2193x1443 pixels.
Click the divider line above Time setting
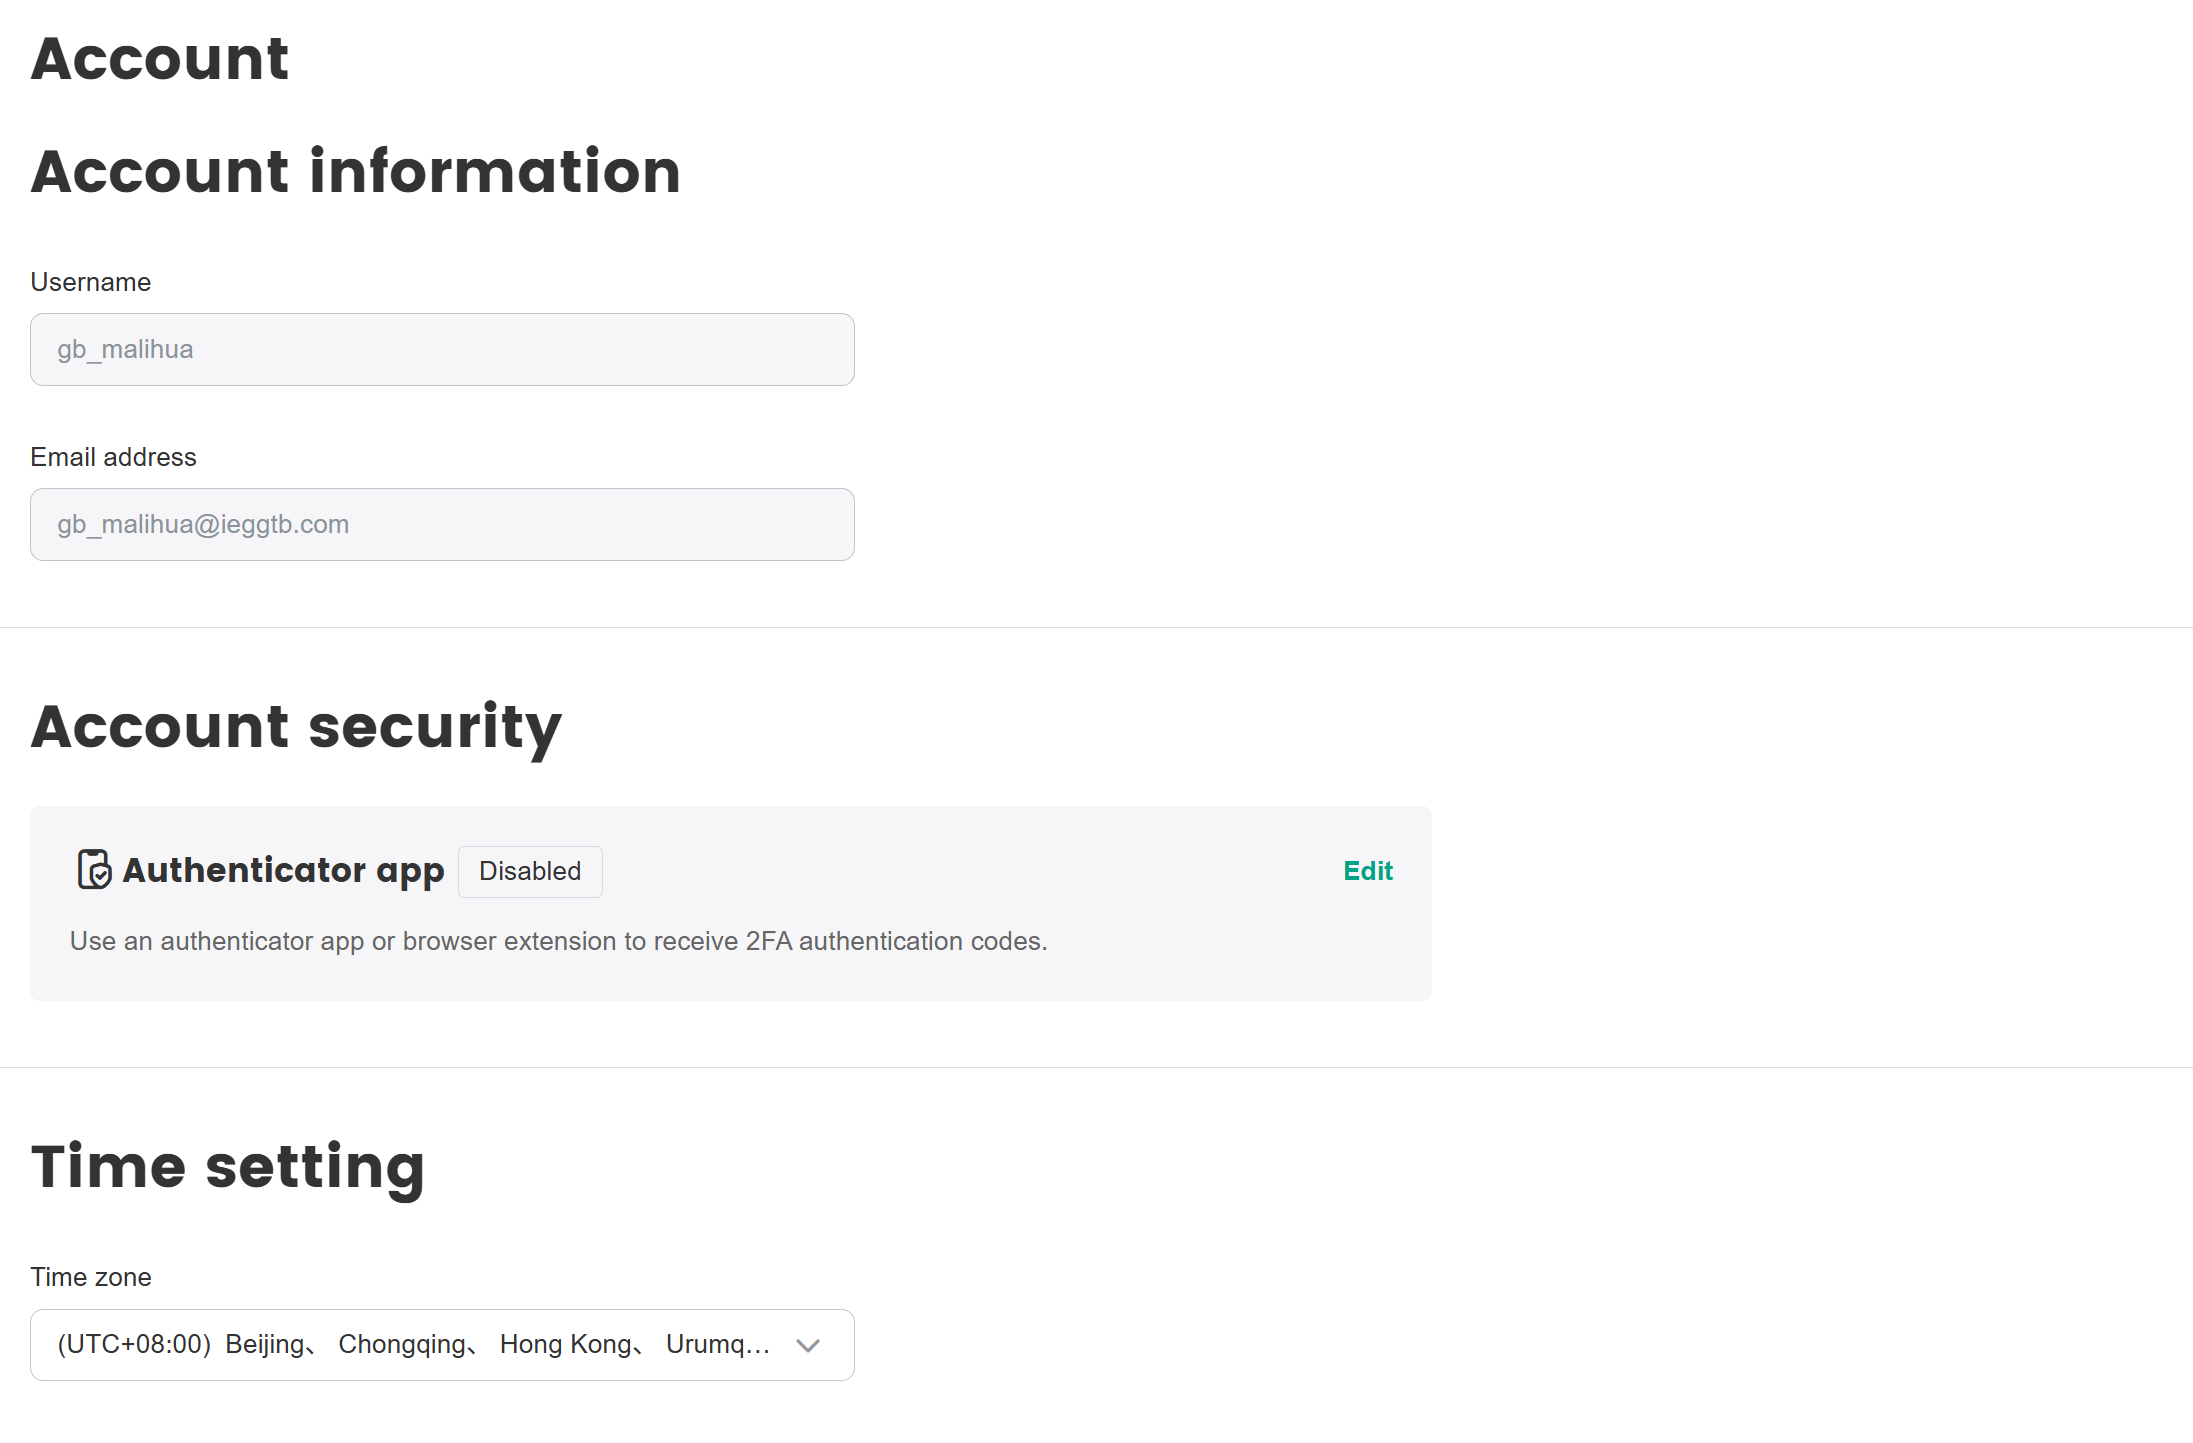(x=1096, y=1068)
